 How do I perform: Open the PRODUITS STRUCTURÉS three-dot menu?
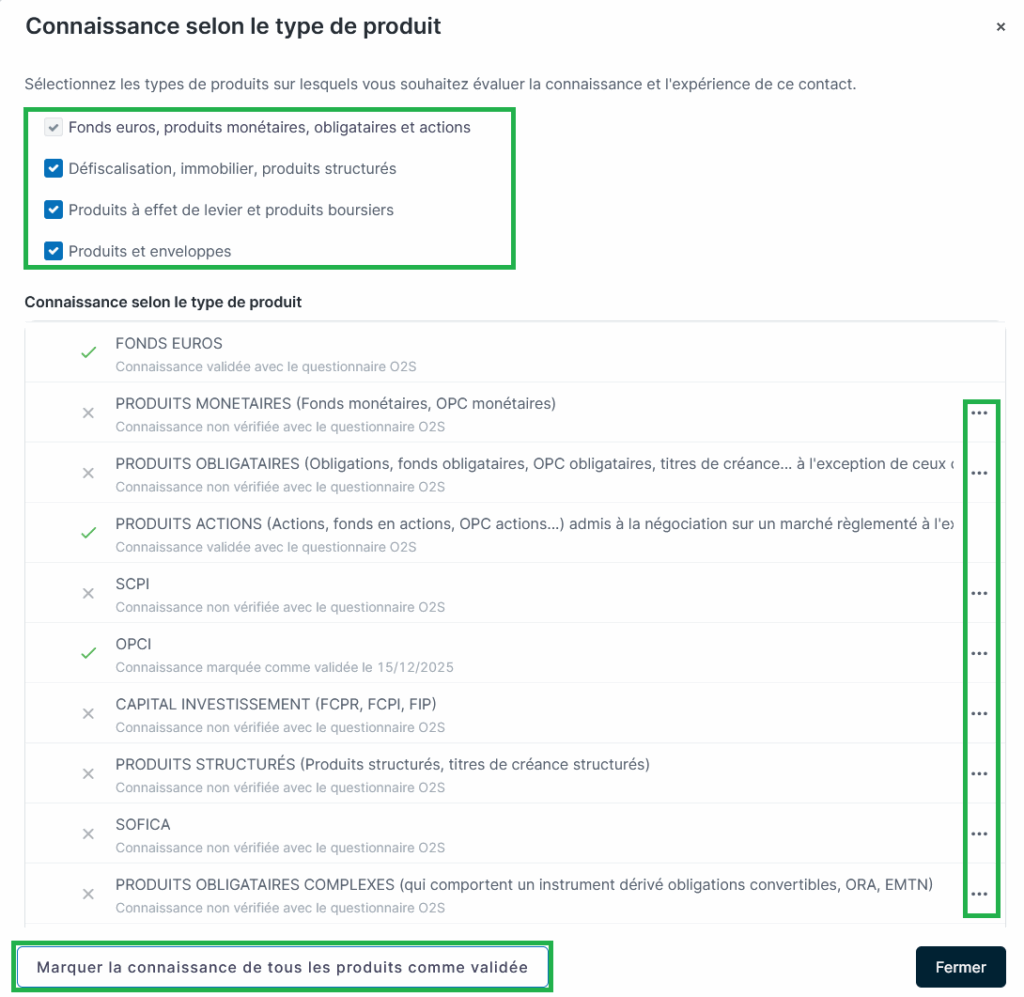[x=979, y=773]
